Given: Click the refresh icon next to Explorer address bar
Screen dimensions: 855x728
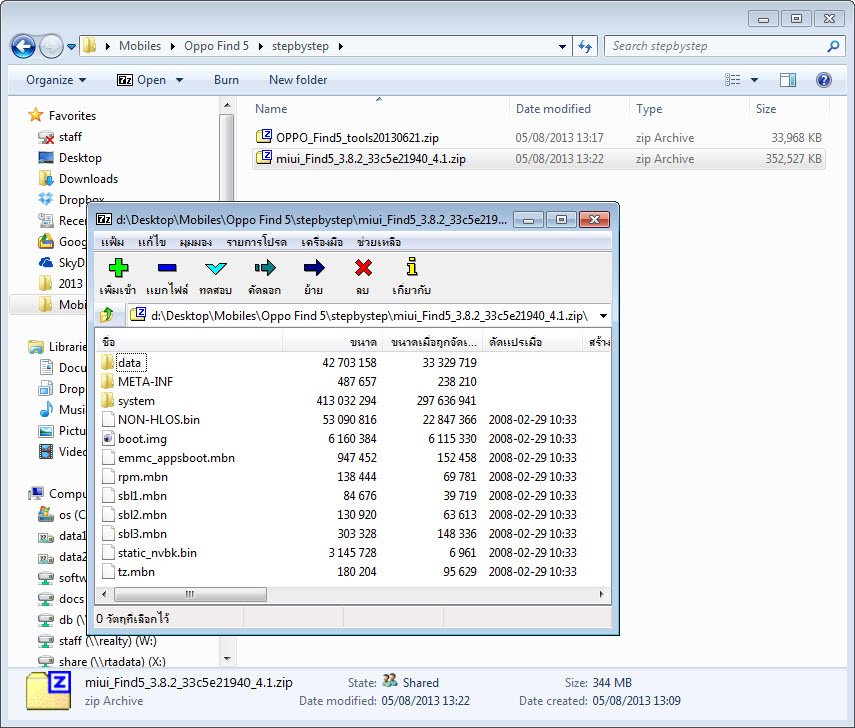Looking at the screenshot, I should click(x=585, y=46).
